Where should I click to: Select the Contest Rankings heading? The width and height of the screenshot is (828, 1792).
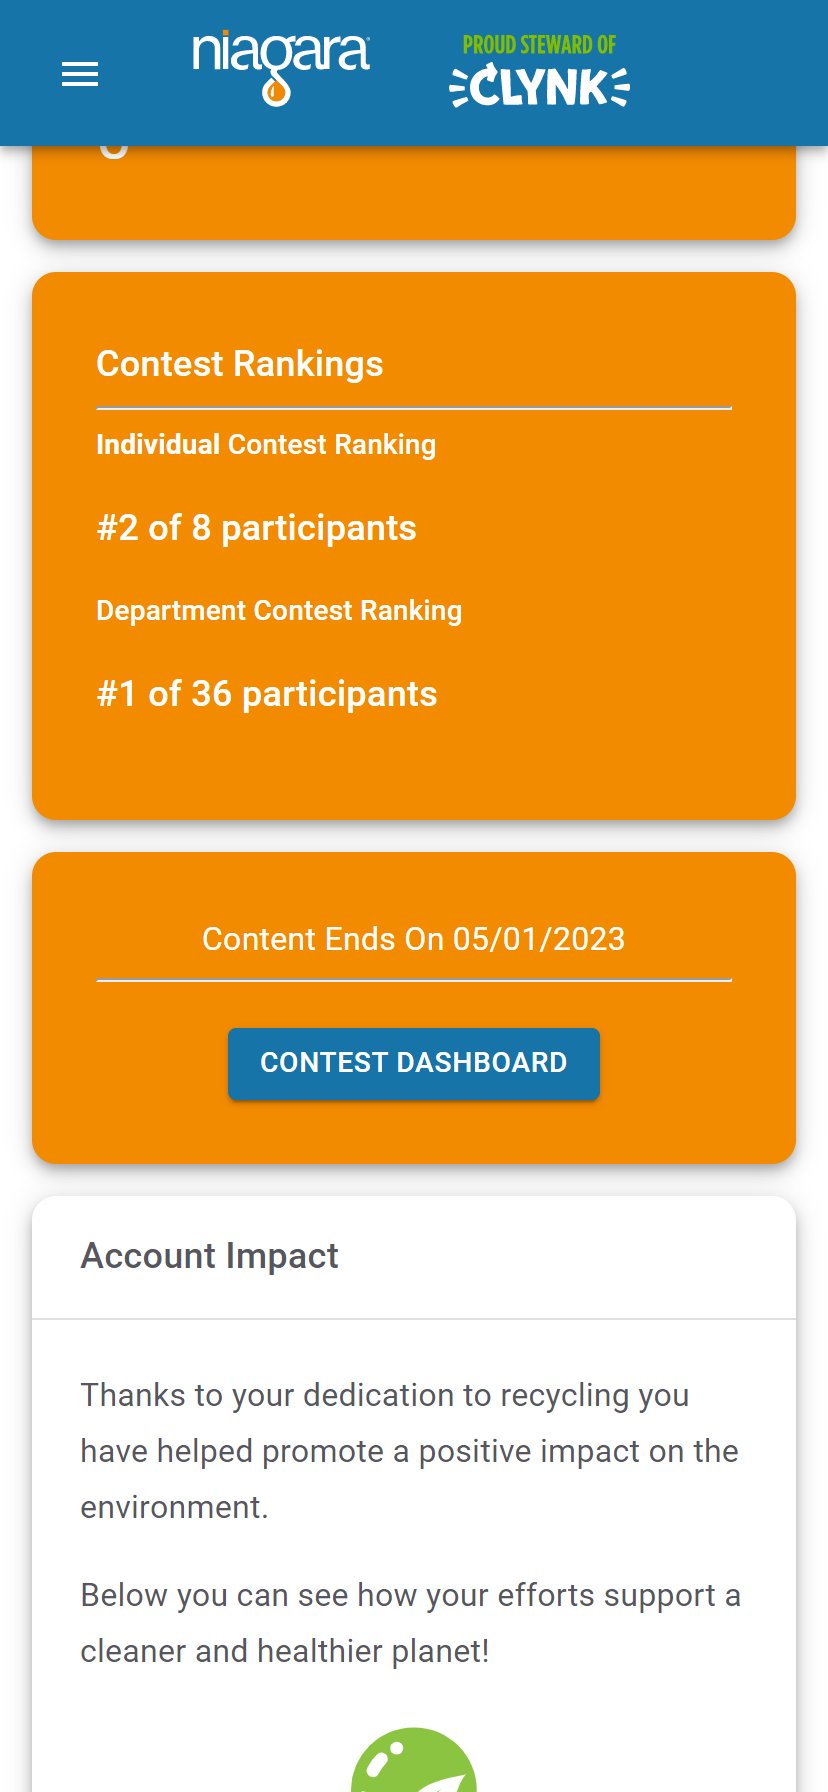pos(240,364)
